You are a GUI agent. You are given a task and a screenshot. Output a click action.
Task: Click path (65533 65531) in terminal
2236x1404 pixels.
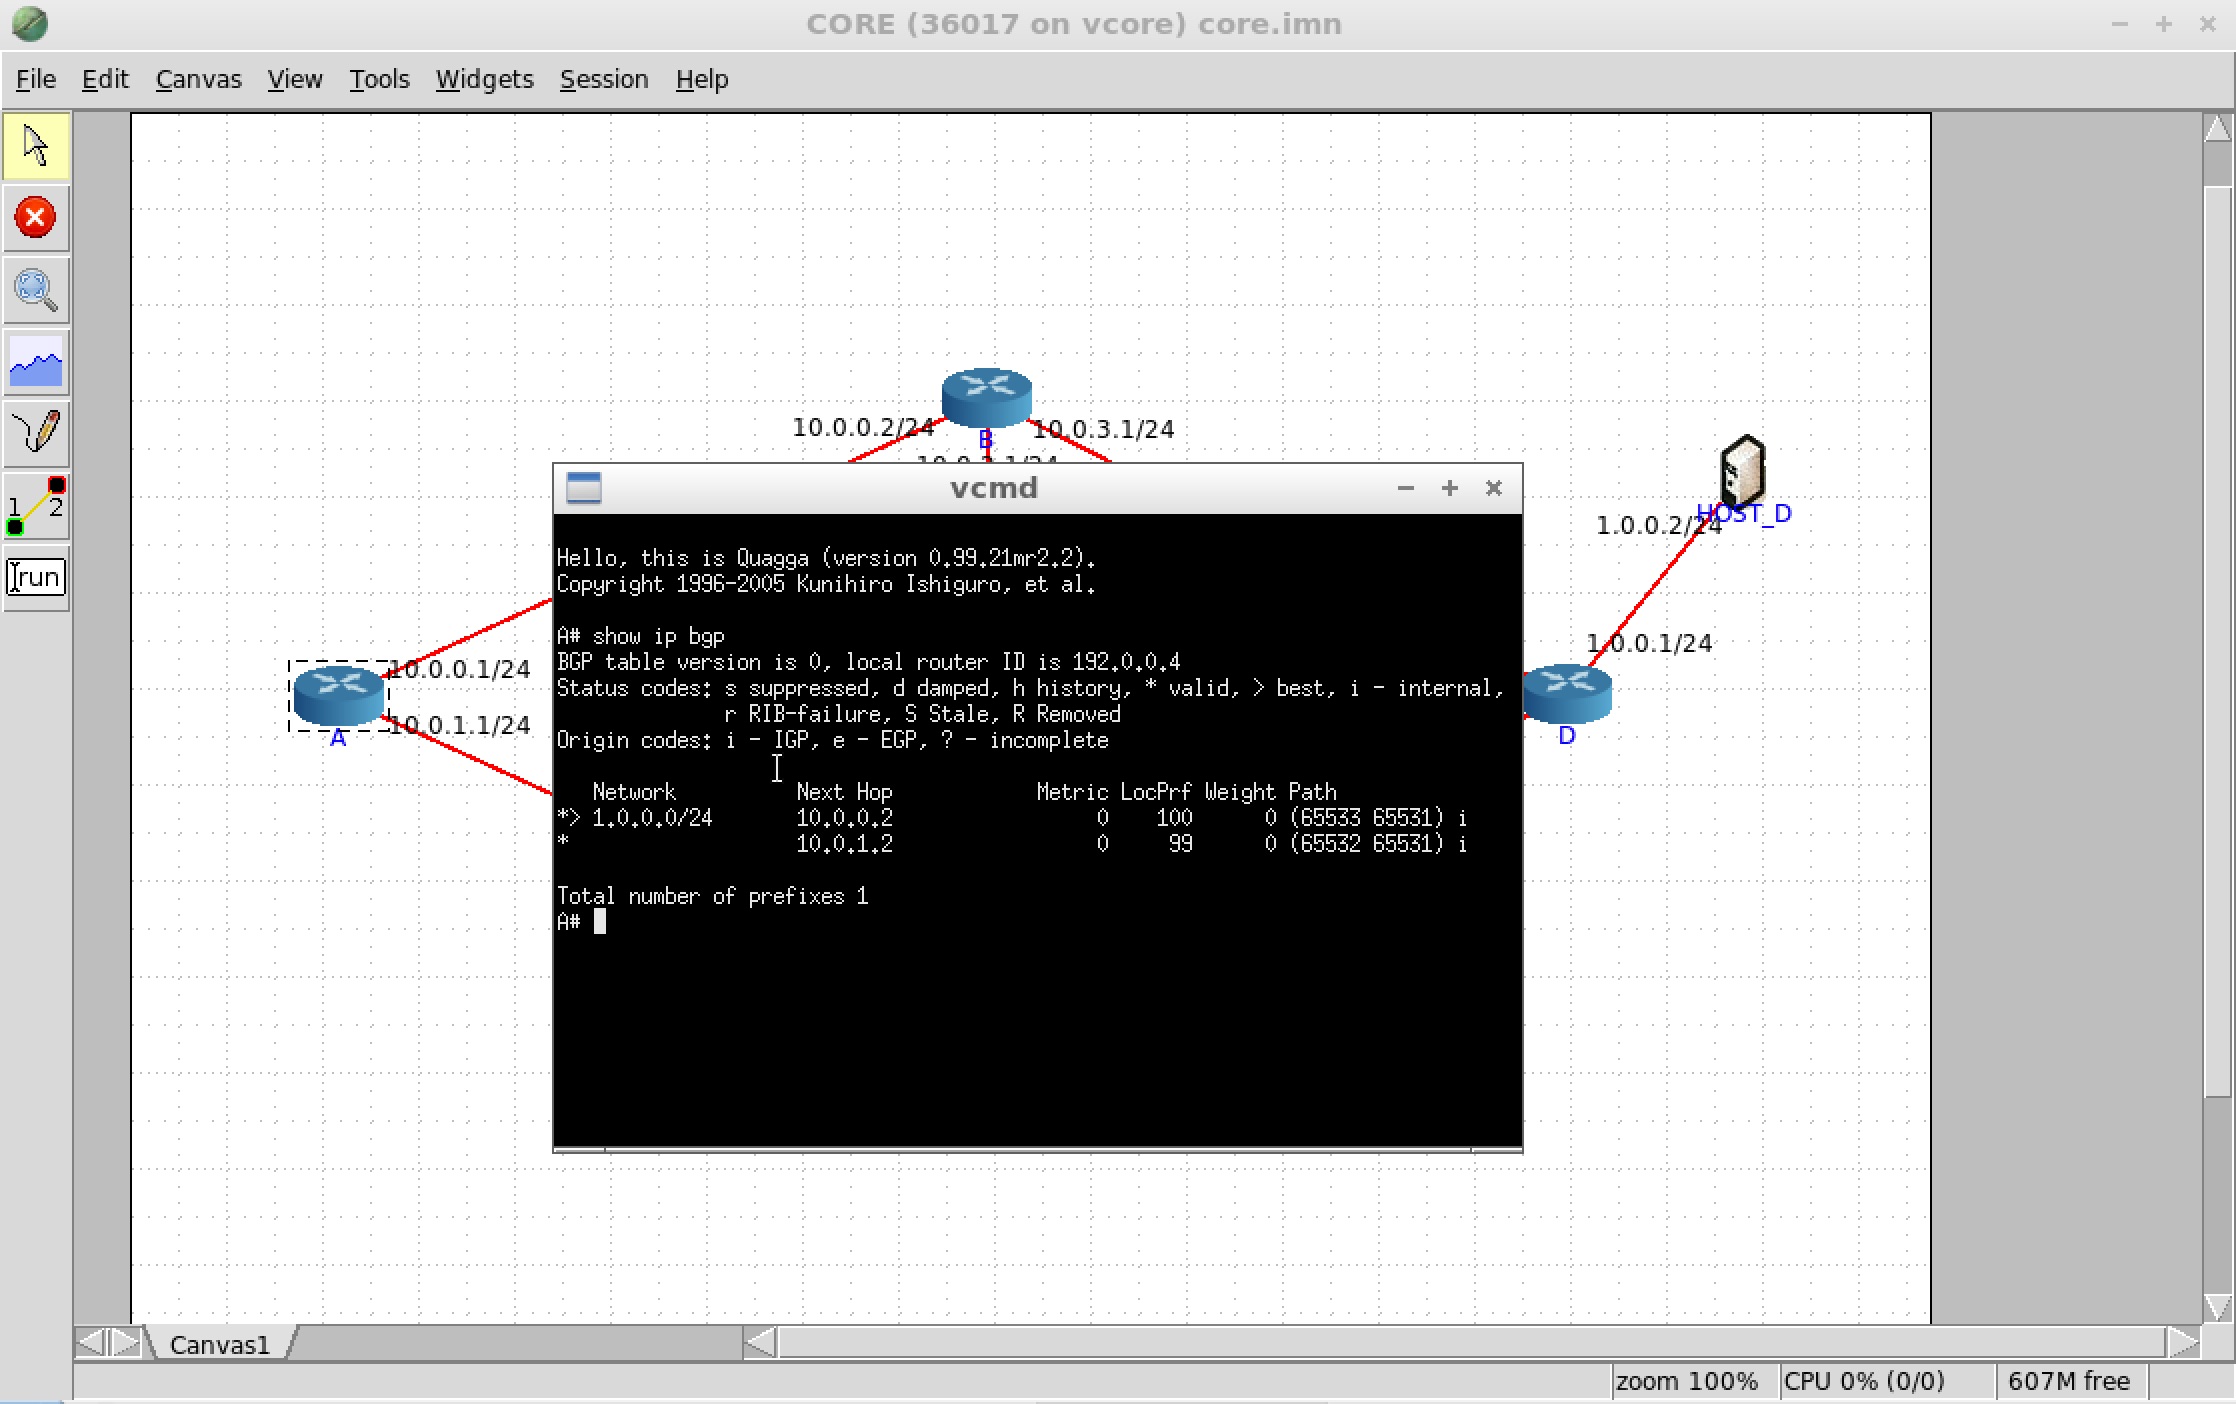(1367, 818)
